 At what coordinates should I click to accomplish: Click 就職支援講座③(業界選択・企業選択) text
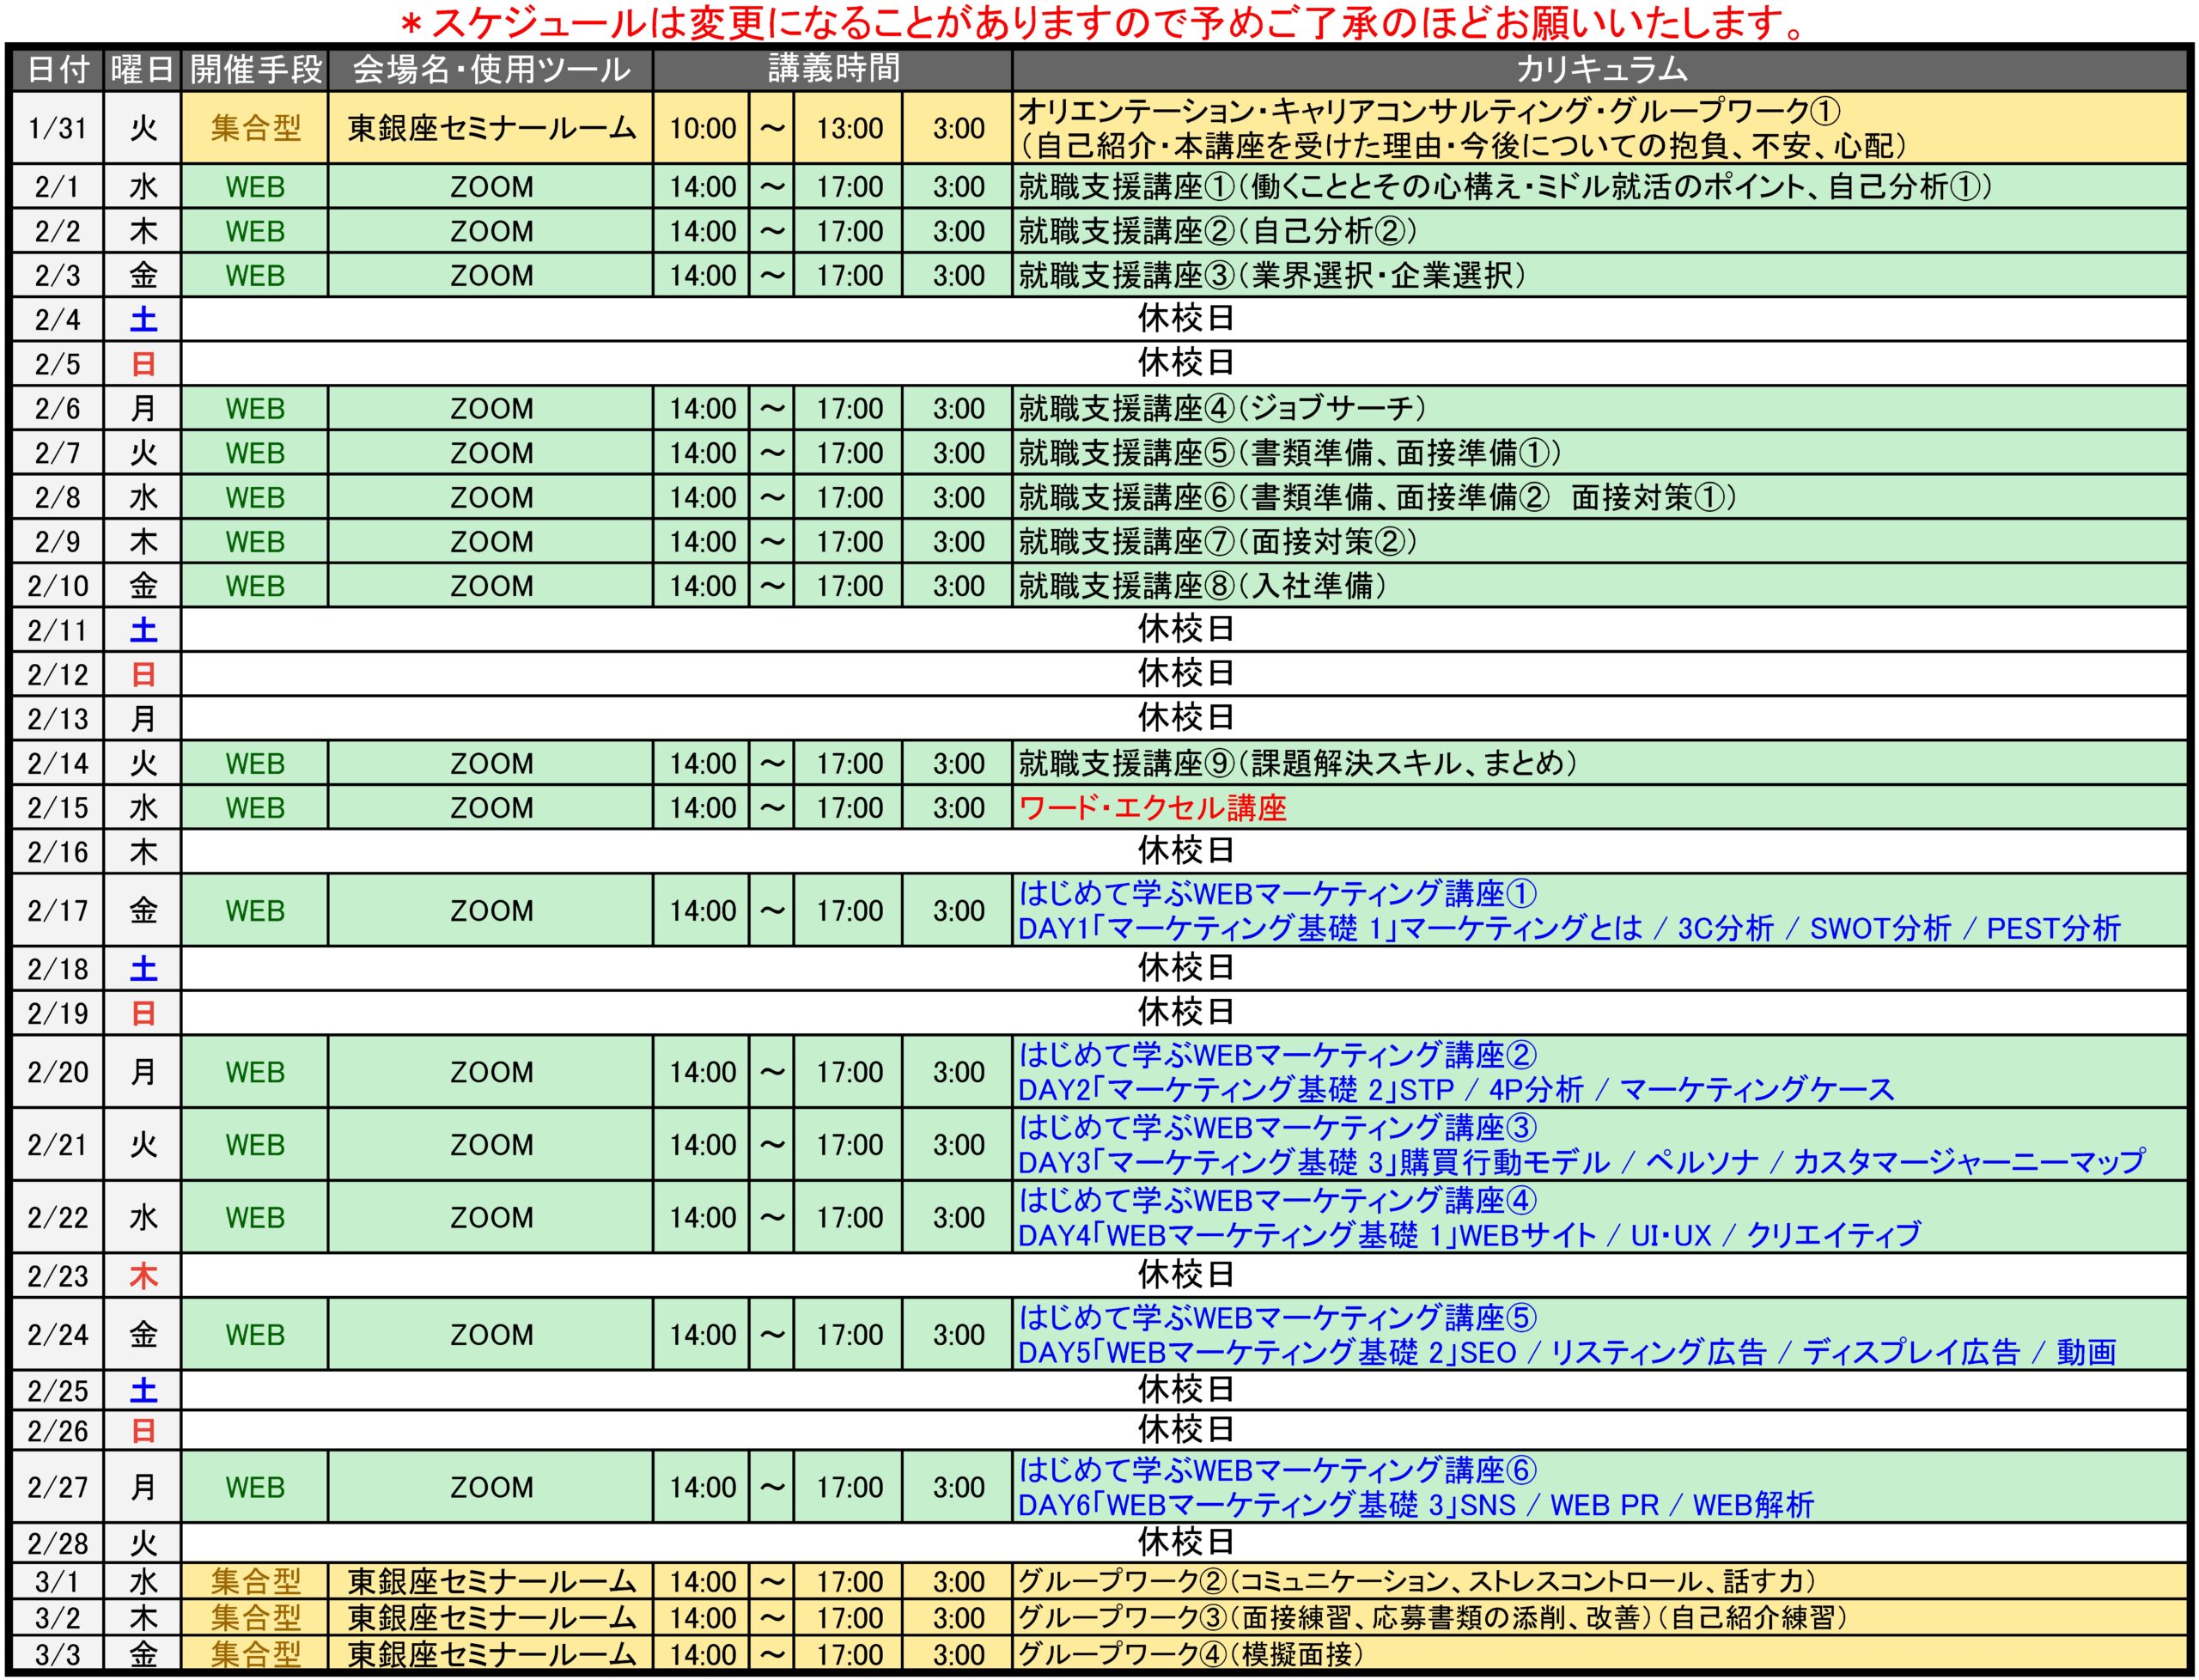coord(1272,275)
